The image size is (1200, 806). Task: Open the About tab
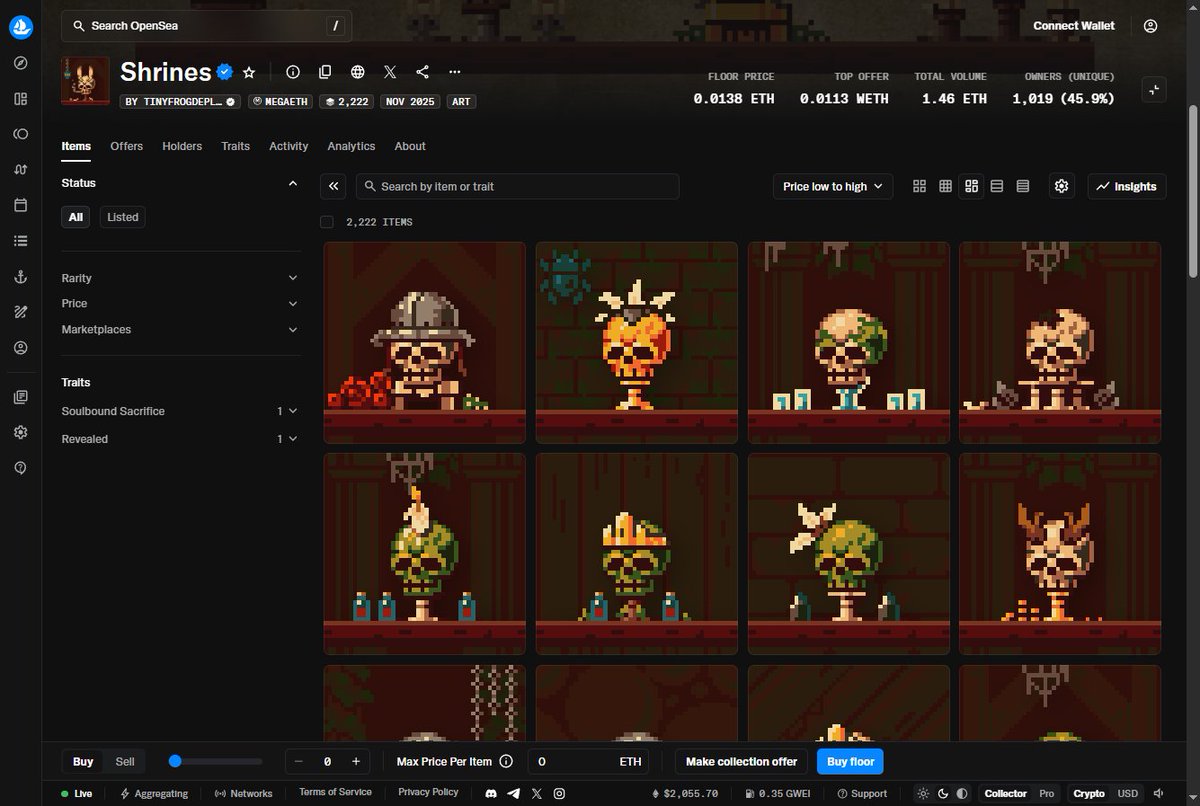tap(410, 146)
